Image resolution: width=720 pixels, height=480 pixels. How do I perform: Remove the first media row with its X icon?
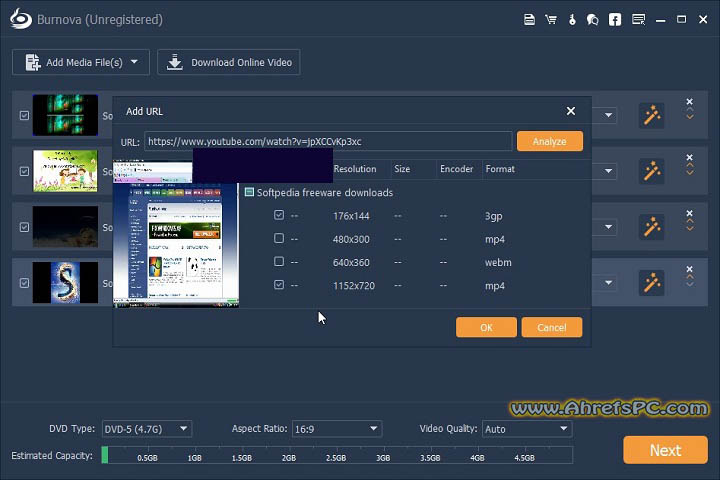(689, 102)
